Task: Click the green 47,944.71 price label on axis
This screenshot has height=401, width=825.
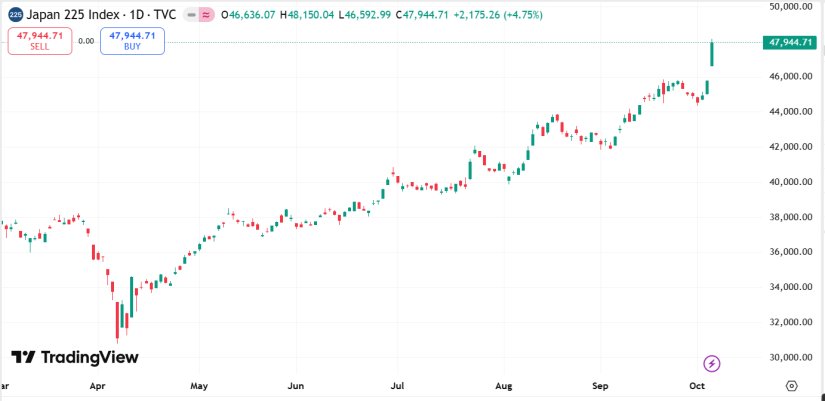Action: 791,42
